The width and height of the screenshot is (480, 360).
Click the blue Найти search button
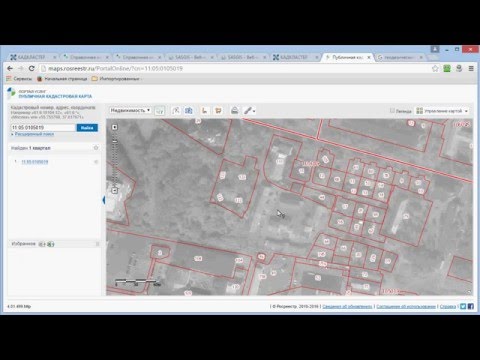pos(87,128)
